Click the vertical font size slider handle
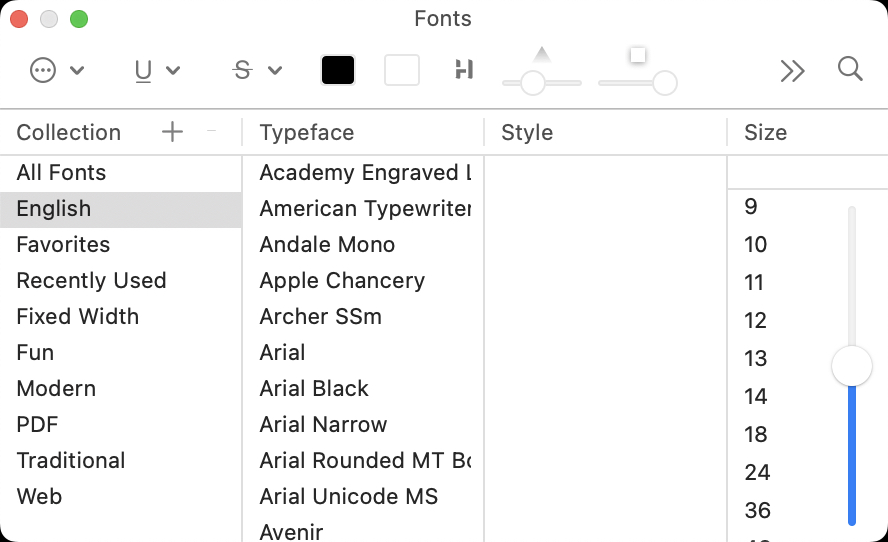The width and height of the screenshot is (888, 542). (x=852, y=366)
